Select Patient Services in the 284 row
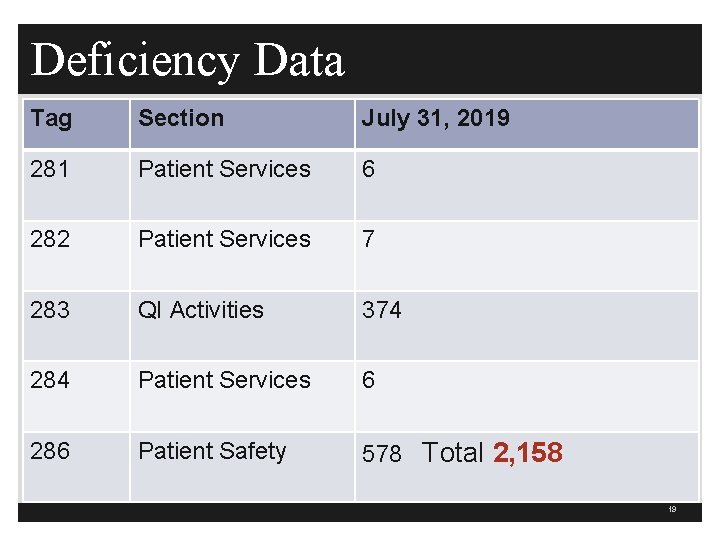The height and width of the screenshot is (540, 720). click(224, 380)
